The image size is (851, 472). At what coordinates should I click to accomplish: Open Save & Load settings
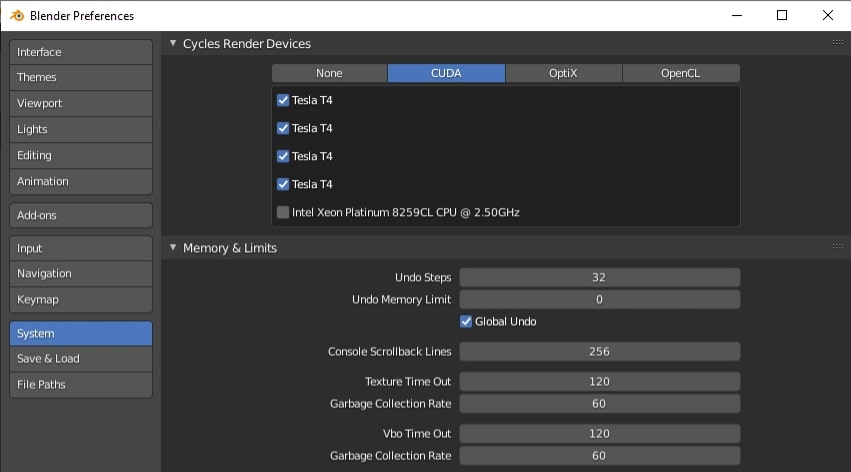pyautogui.click(x=81, y=358)
